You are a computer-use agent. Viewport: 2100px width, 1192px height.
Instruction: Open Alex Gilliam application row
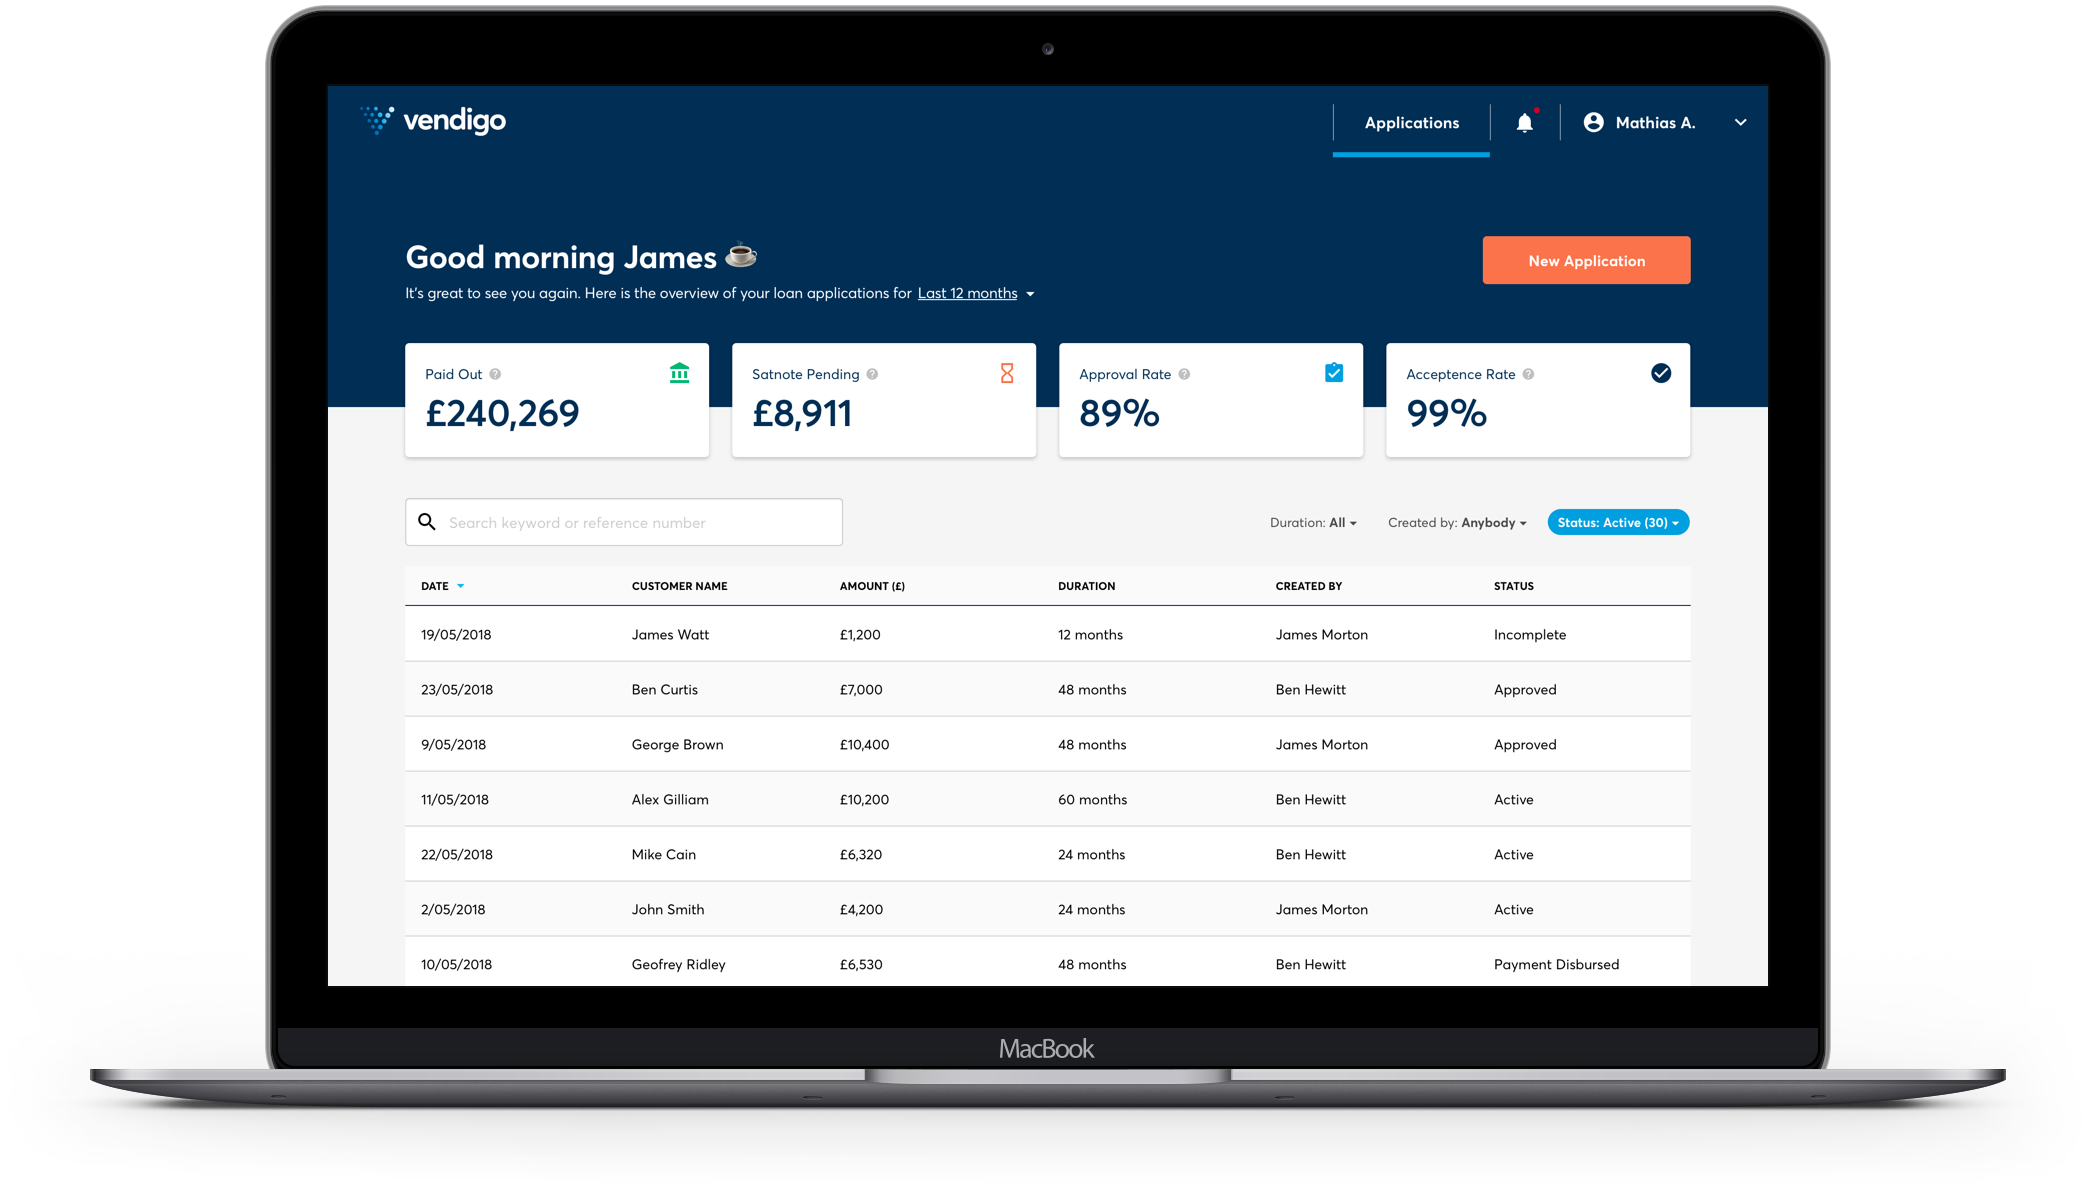click(1047, 799)
